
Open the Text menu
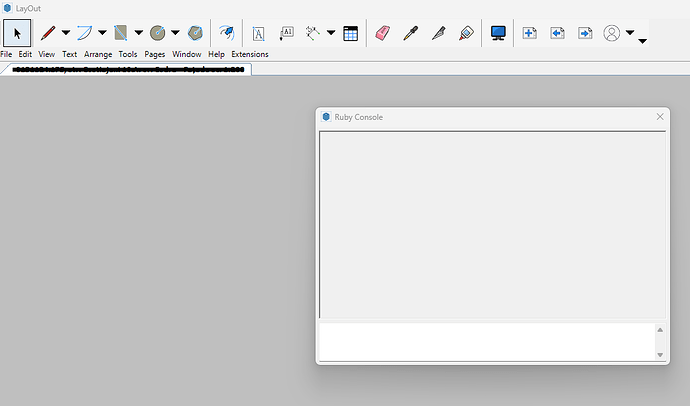(70, 54)
